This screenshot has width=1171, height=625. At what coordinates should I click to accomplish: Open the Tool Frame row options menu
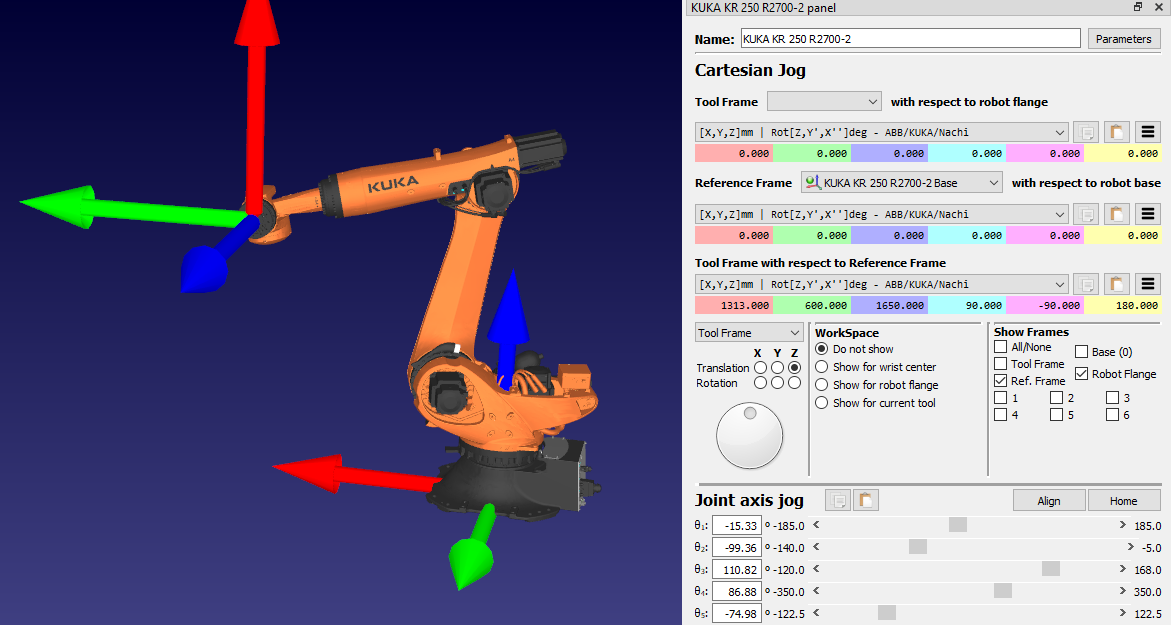(x=1148, y=133)
